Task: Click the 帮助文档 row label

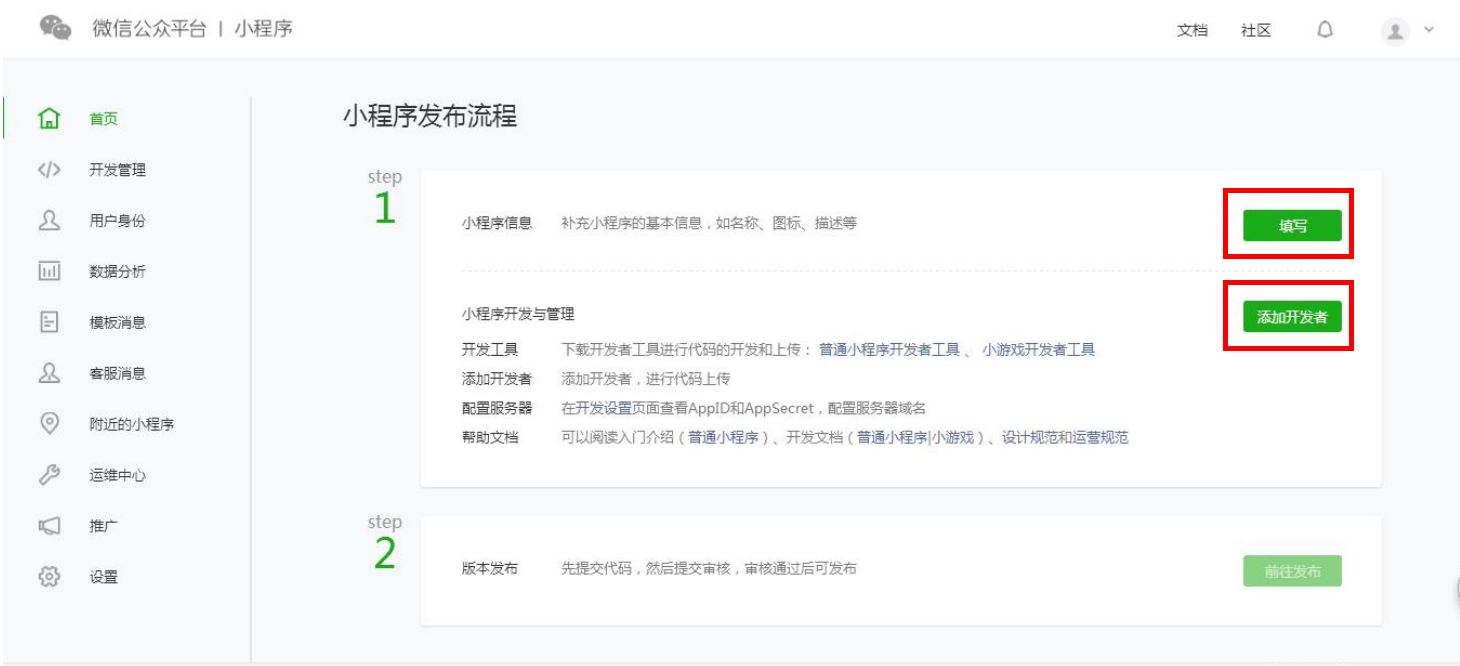Action: point(490,438)
